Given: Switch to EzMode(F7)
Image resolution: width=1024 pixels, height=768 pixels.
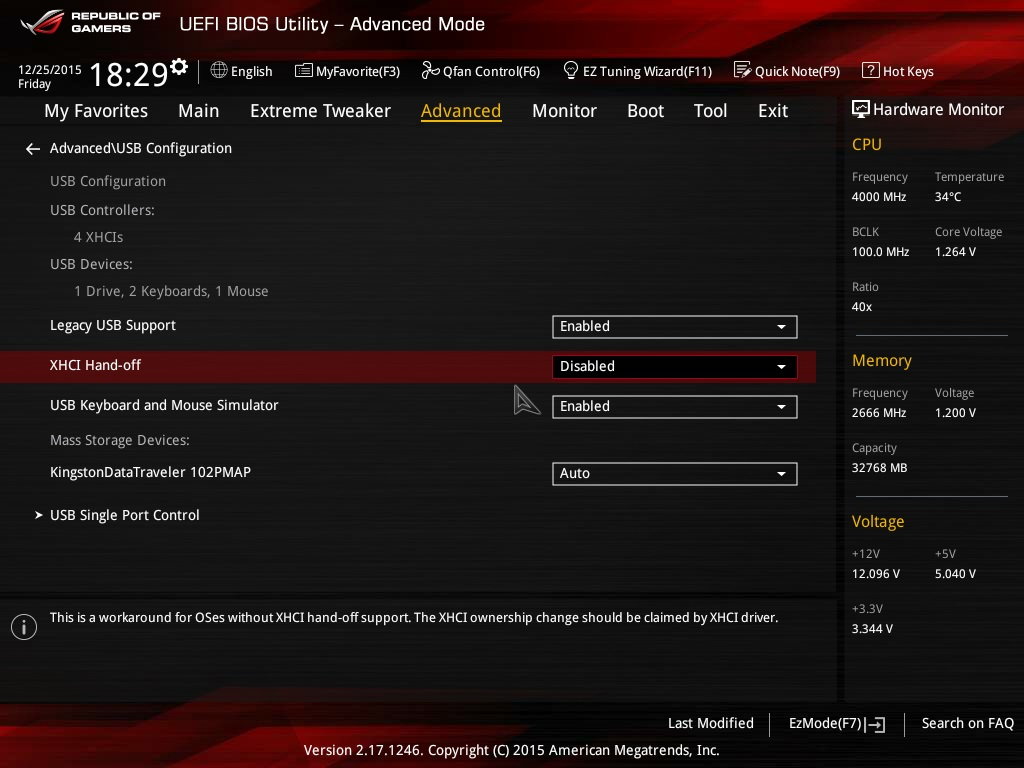Looking at the screenshot, I should click(836, 723).
